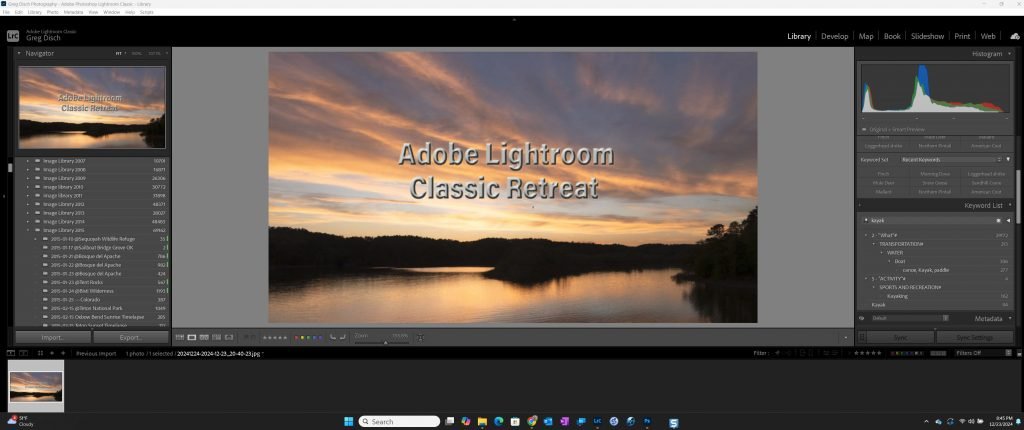
Task: Open second monitor window icon
Action: coord(24,353)
